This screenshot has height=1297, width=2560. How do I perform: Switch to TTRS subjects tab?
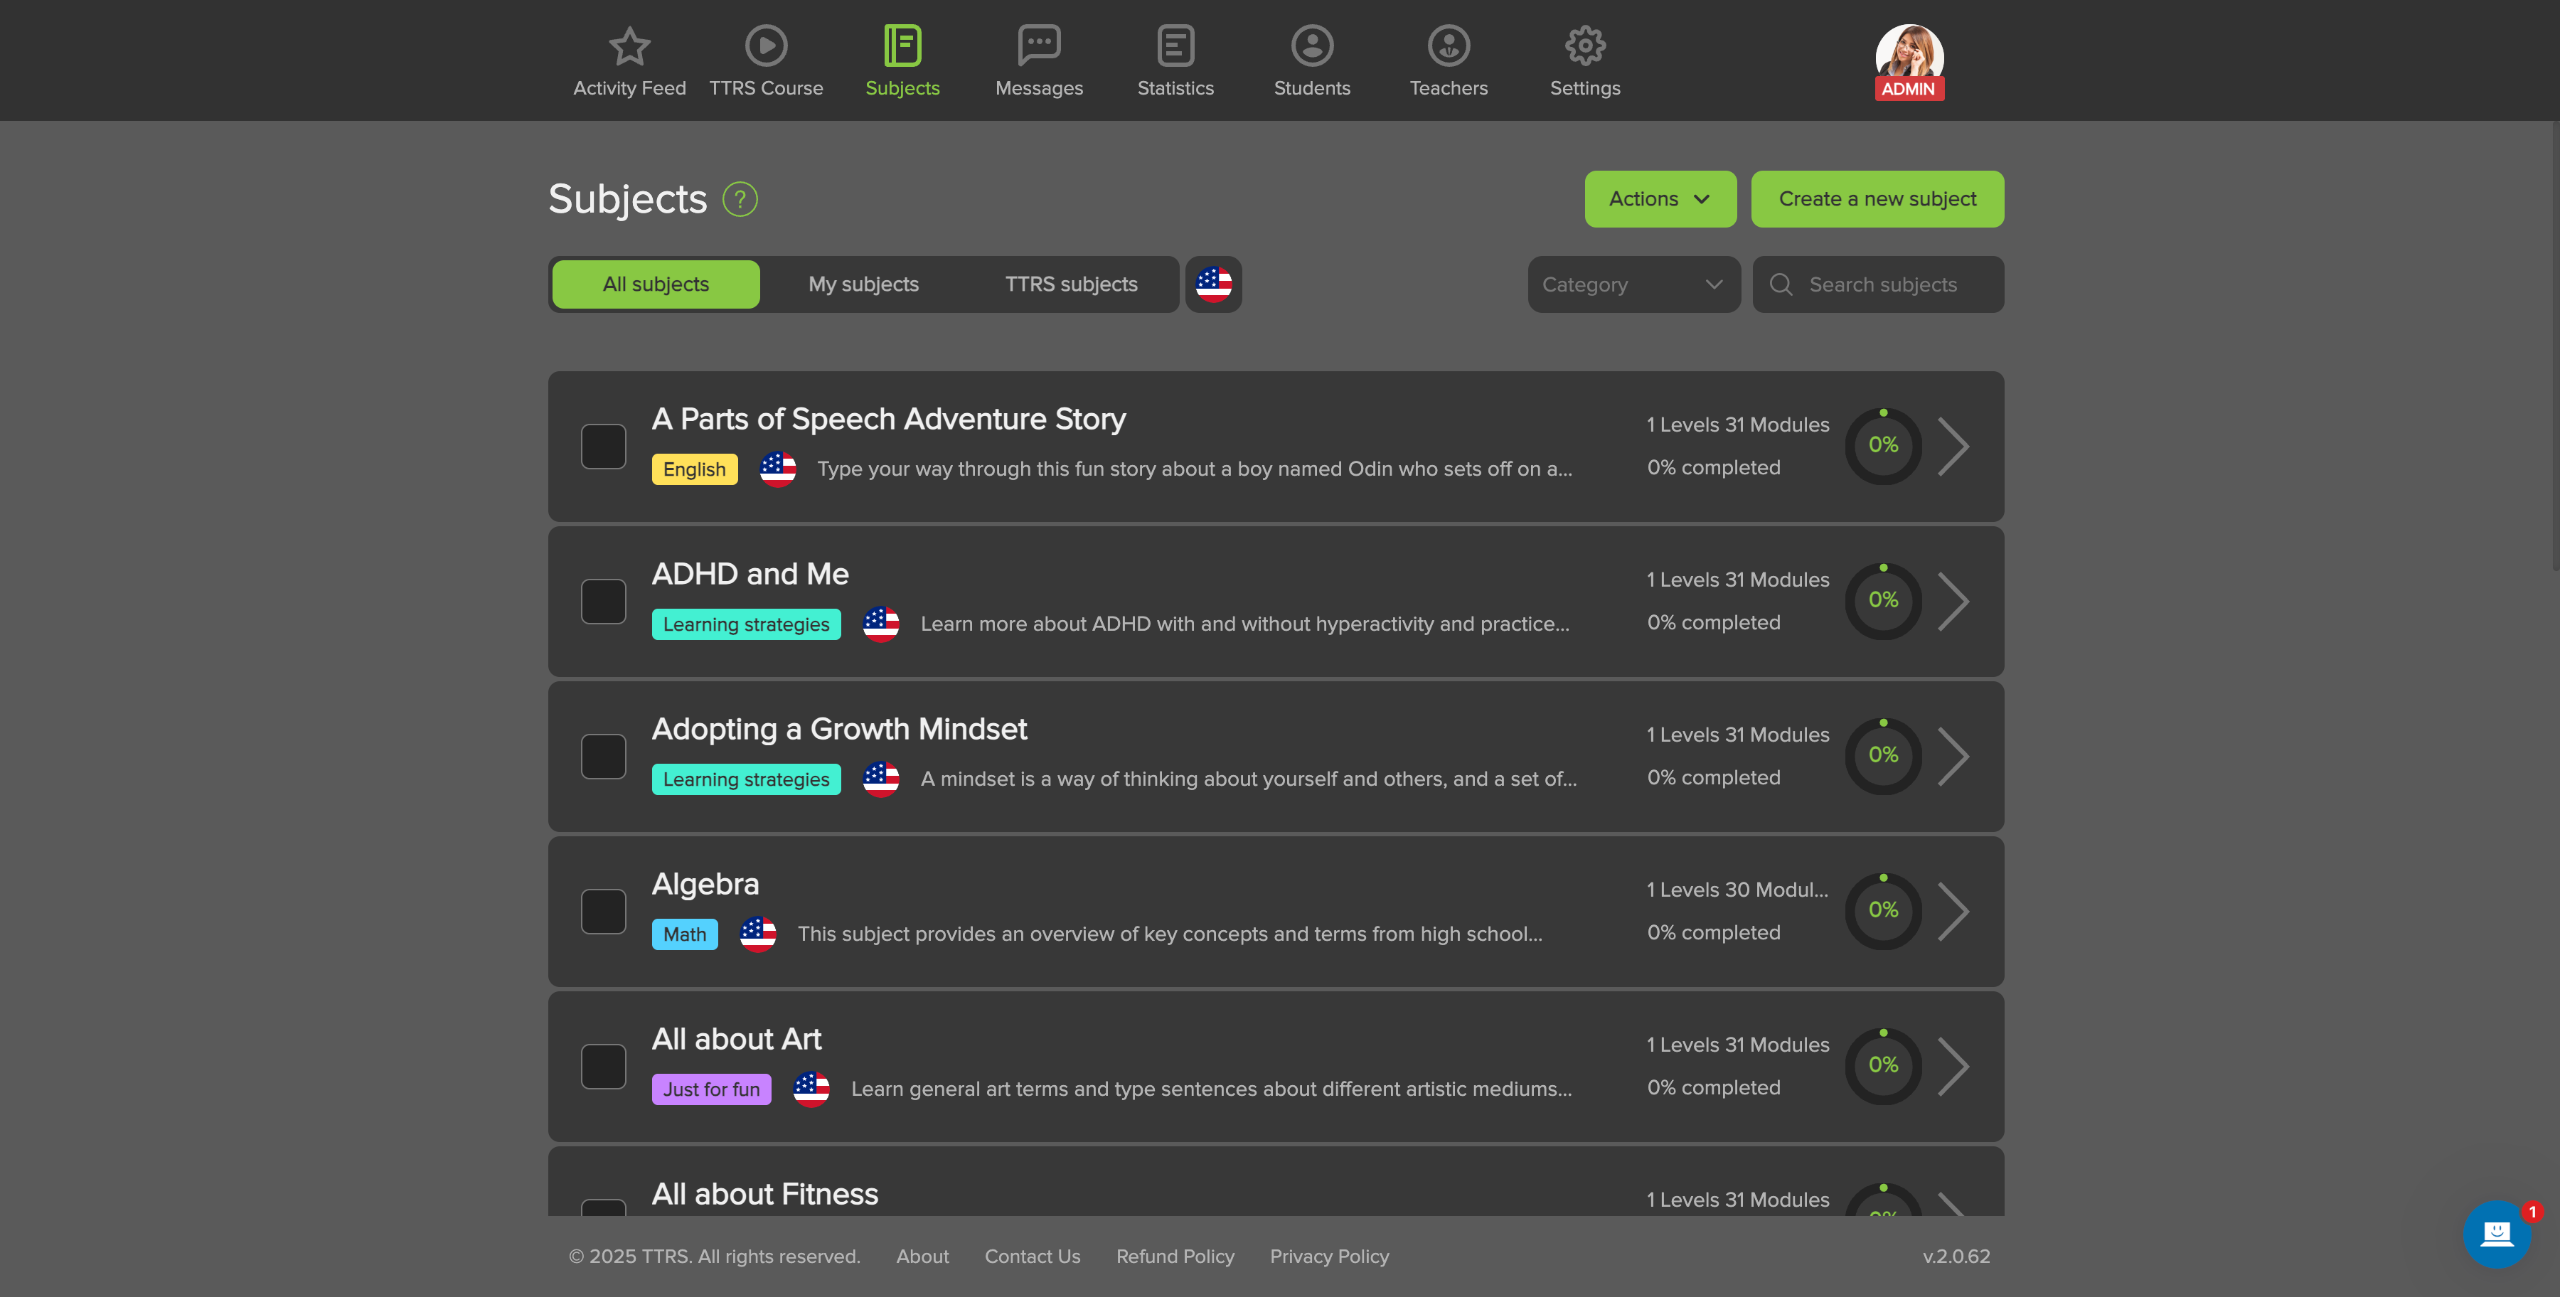(1071, 285)
